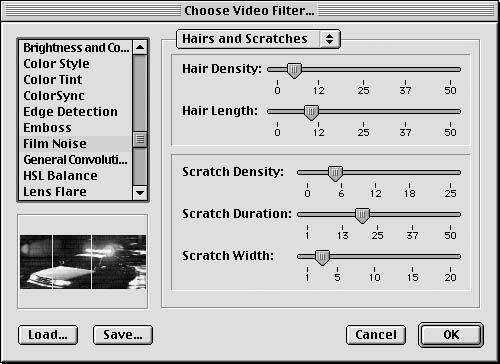500x364 pixels.
Task: Select the Lens Flare filter
Action: [x=76, y=192]
